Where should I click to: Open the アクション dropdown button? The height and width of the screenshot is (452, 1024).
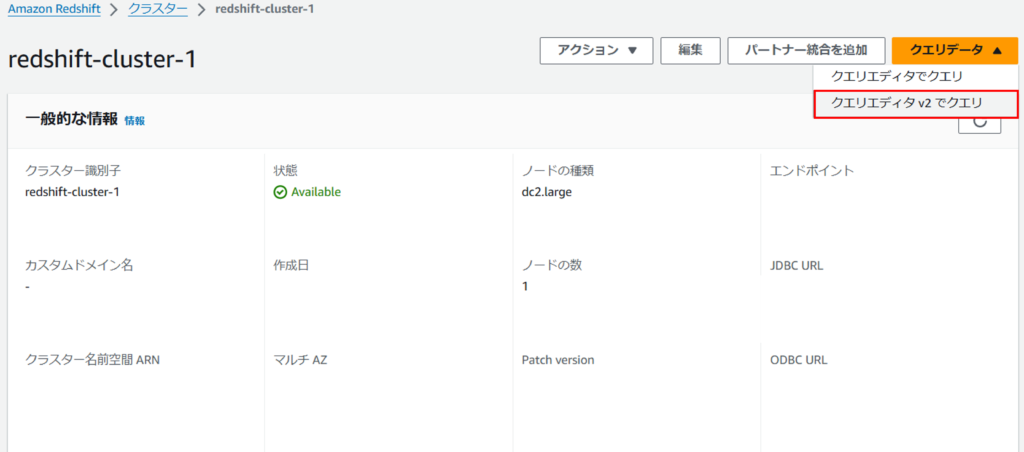(x=596, y=50)
